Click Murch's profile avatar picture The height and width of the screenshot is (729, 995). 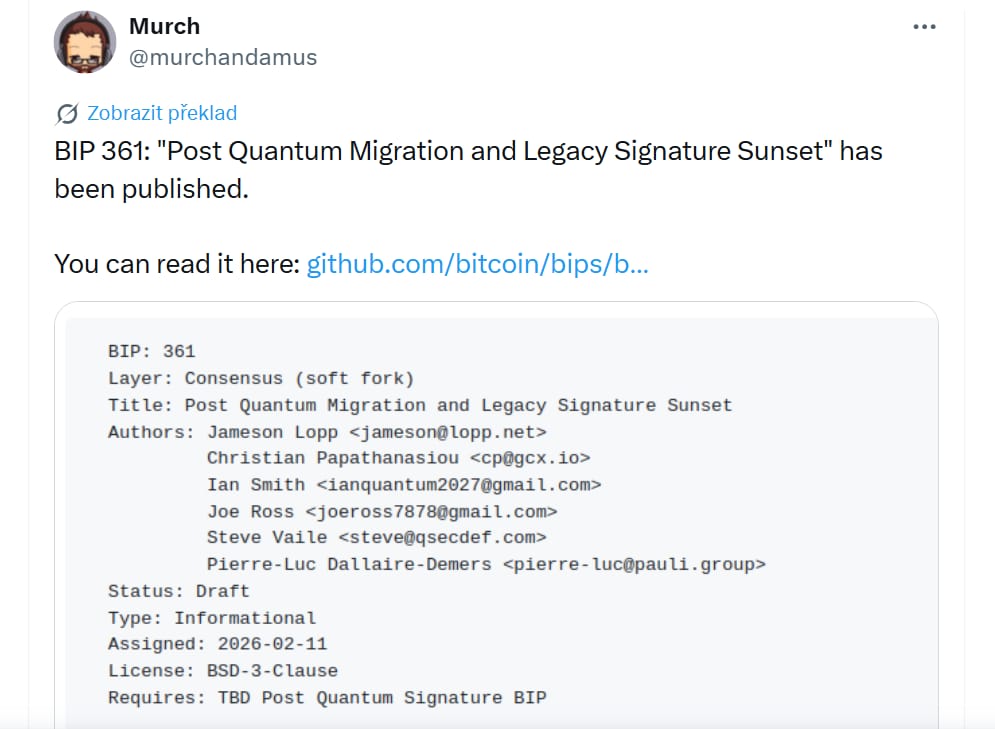click(86, 43)
